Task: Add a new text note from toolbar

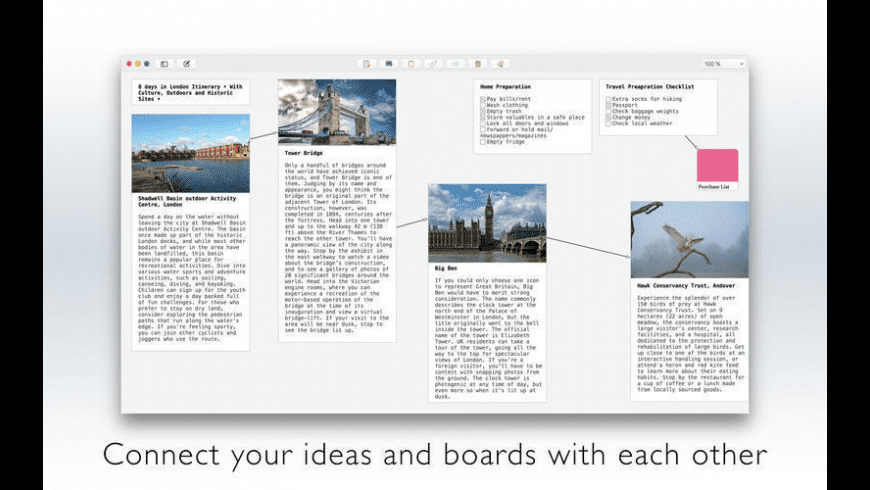Action: point(366,64)
